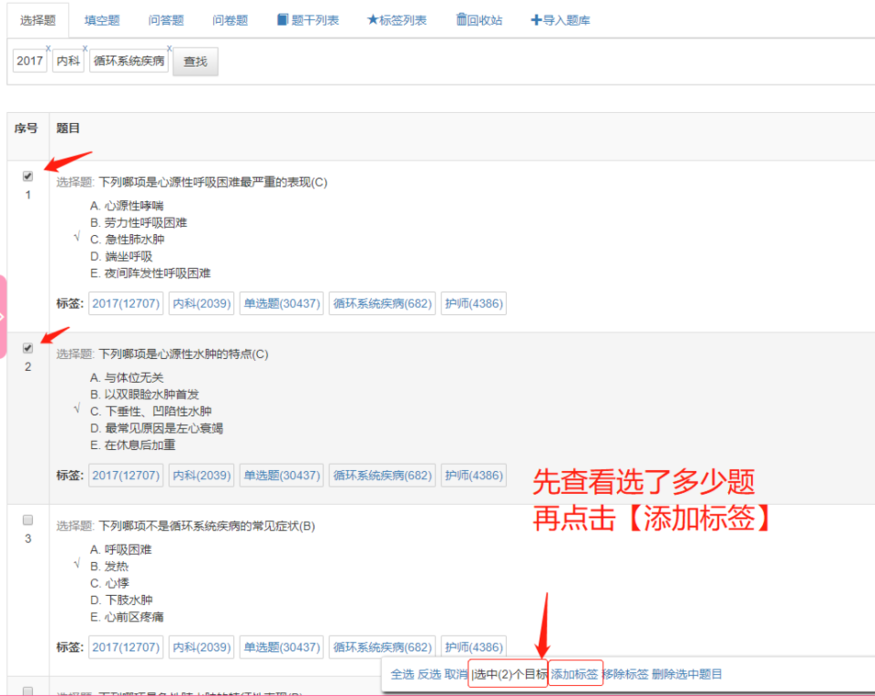This screenshot has height=696, width=875.
Task: Open the 问卷题 tab
Action: [x=230, y=21]
